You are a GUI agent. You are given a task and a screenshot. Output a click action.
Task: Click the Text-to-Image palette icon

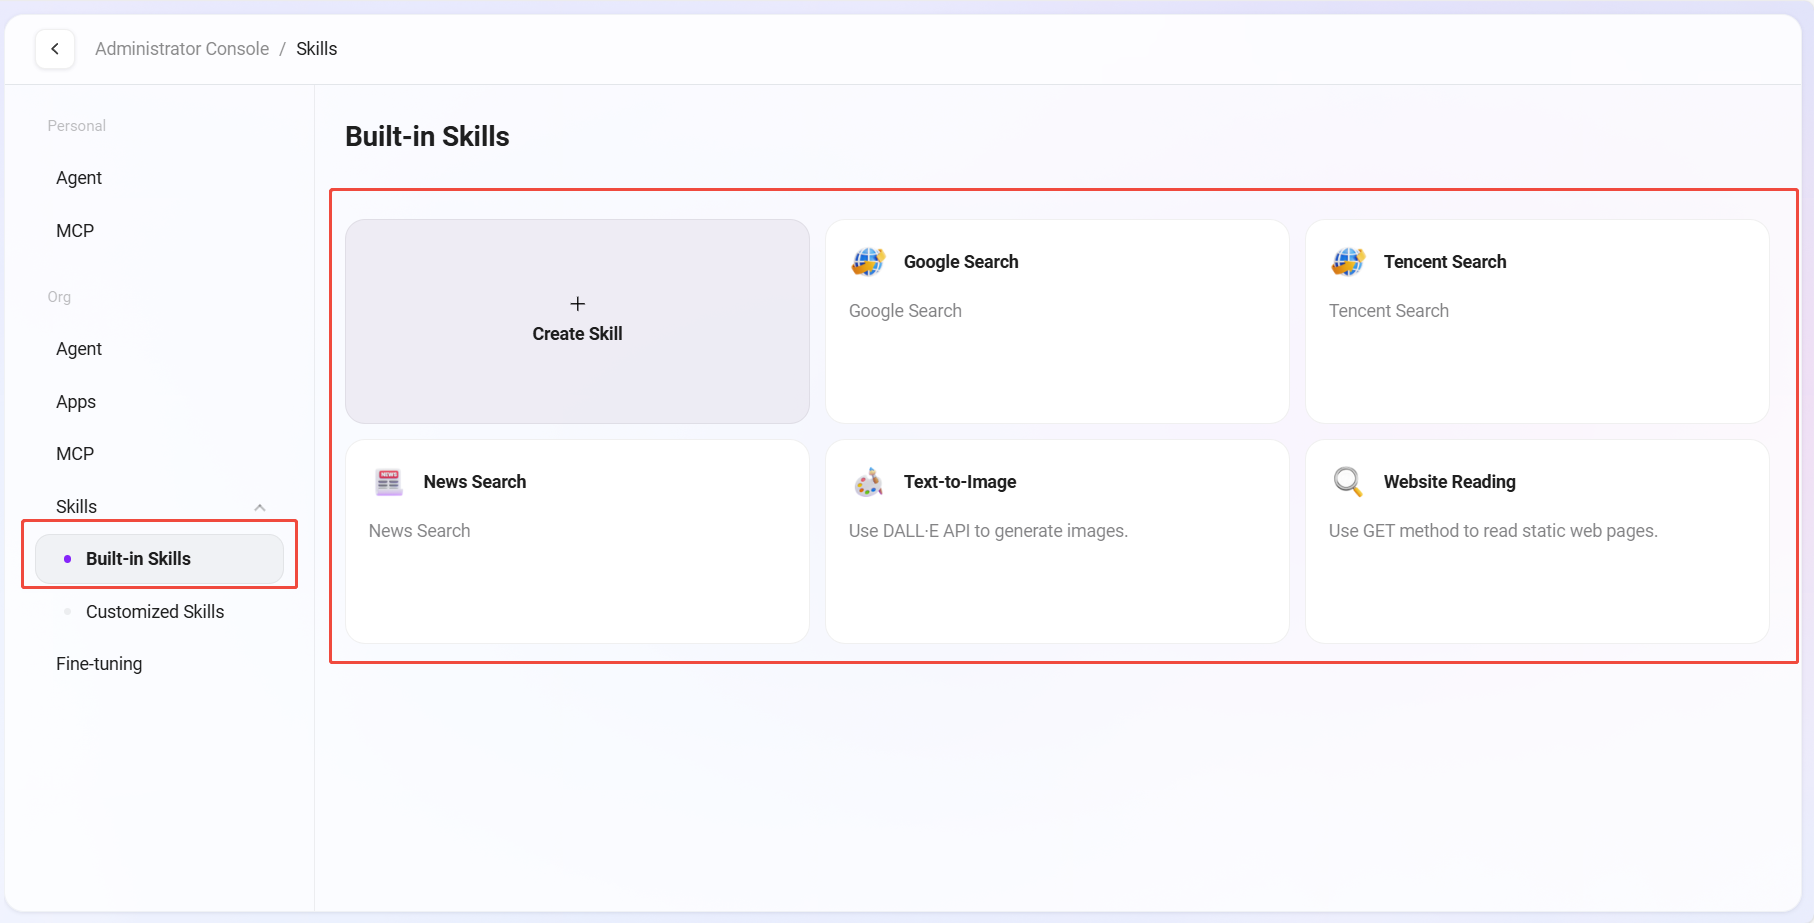tap(868, 482)
